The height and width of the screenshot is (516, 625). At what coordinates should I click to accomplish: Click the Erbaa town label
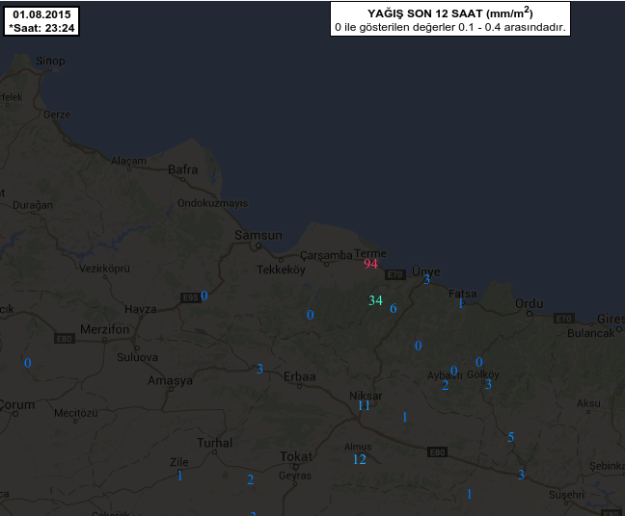click(300, 377)
